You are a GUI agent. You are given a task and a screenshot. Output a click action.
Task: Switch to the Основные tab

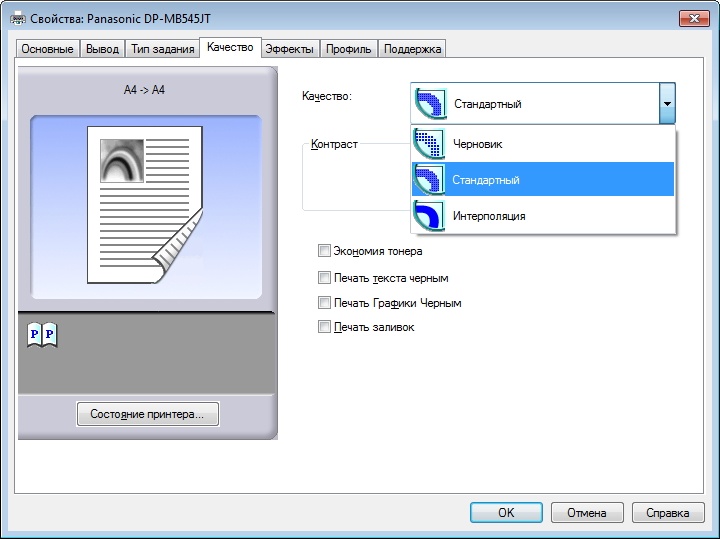[x=47, y=49]
